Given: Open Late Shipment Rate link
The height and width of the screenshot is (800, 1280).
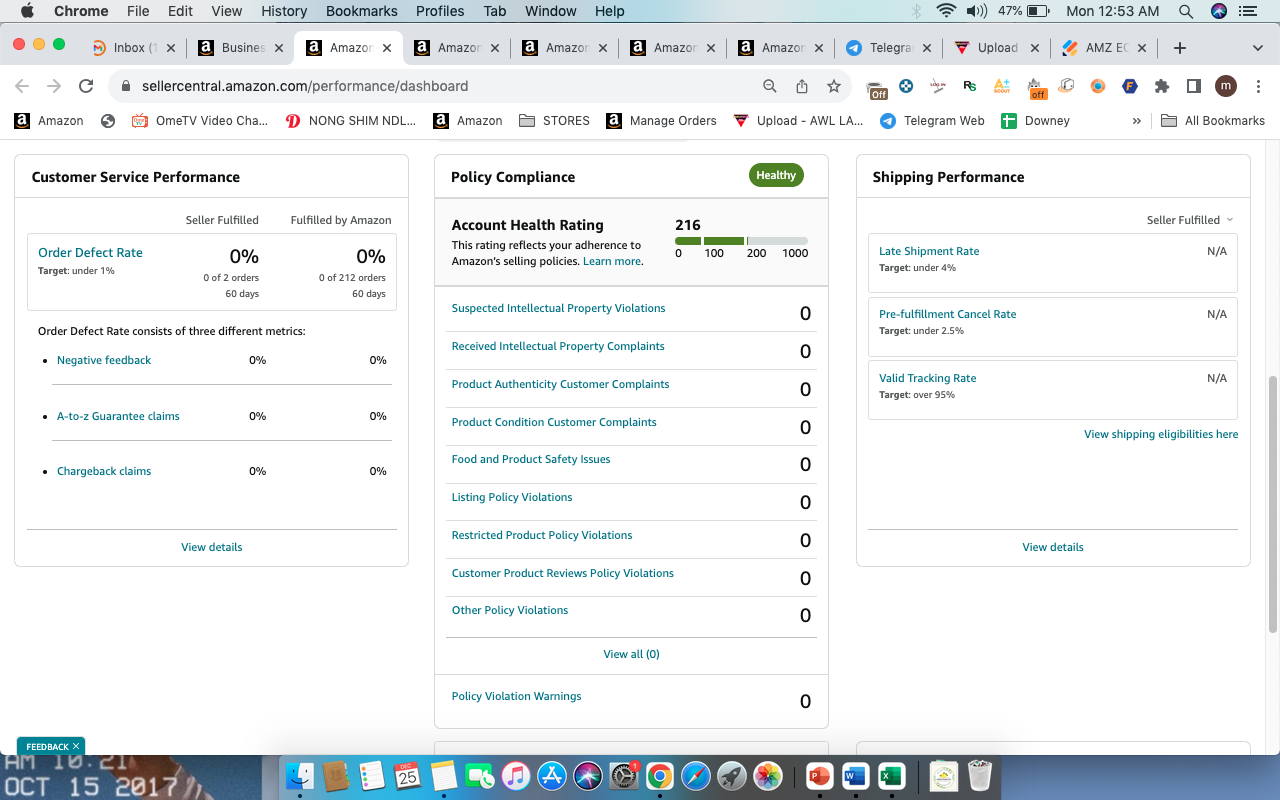Looking at the screenshot, I should coord(929,251).
